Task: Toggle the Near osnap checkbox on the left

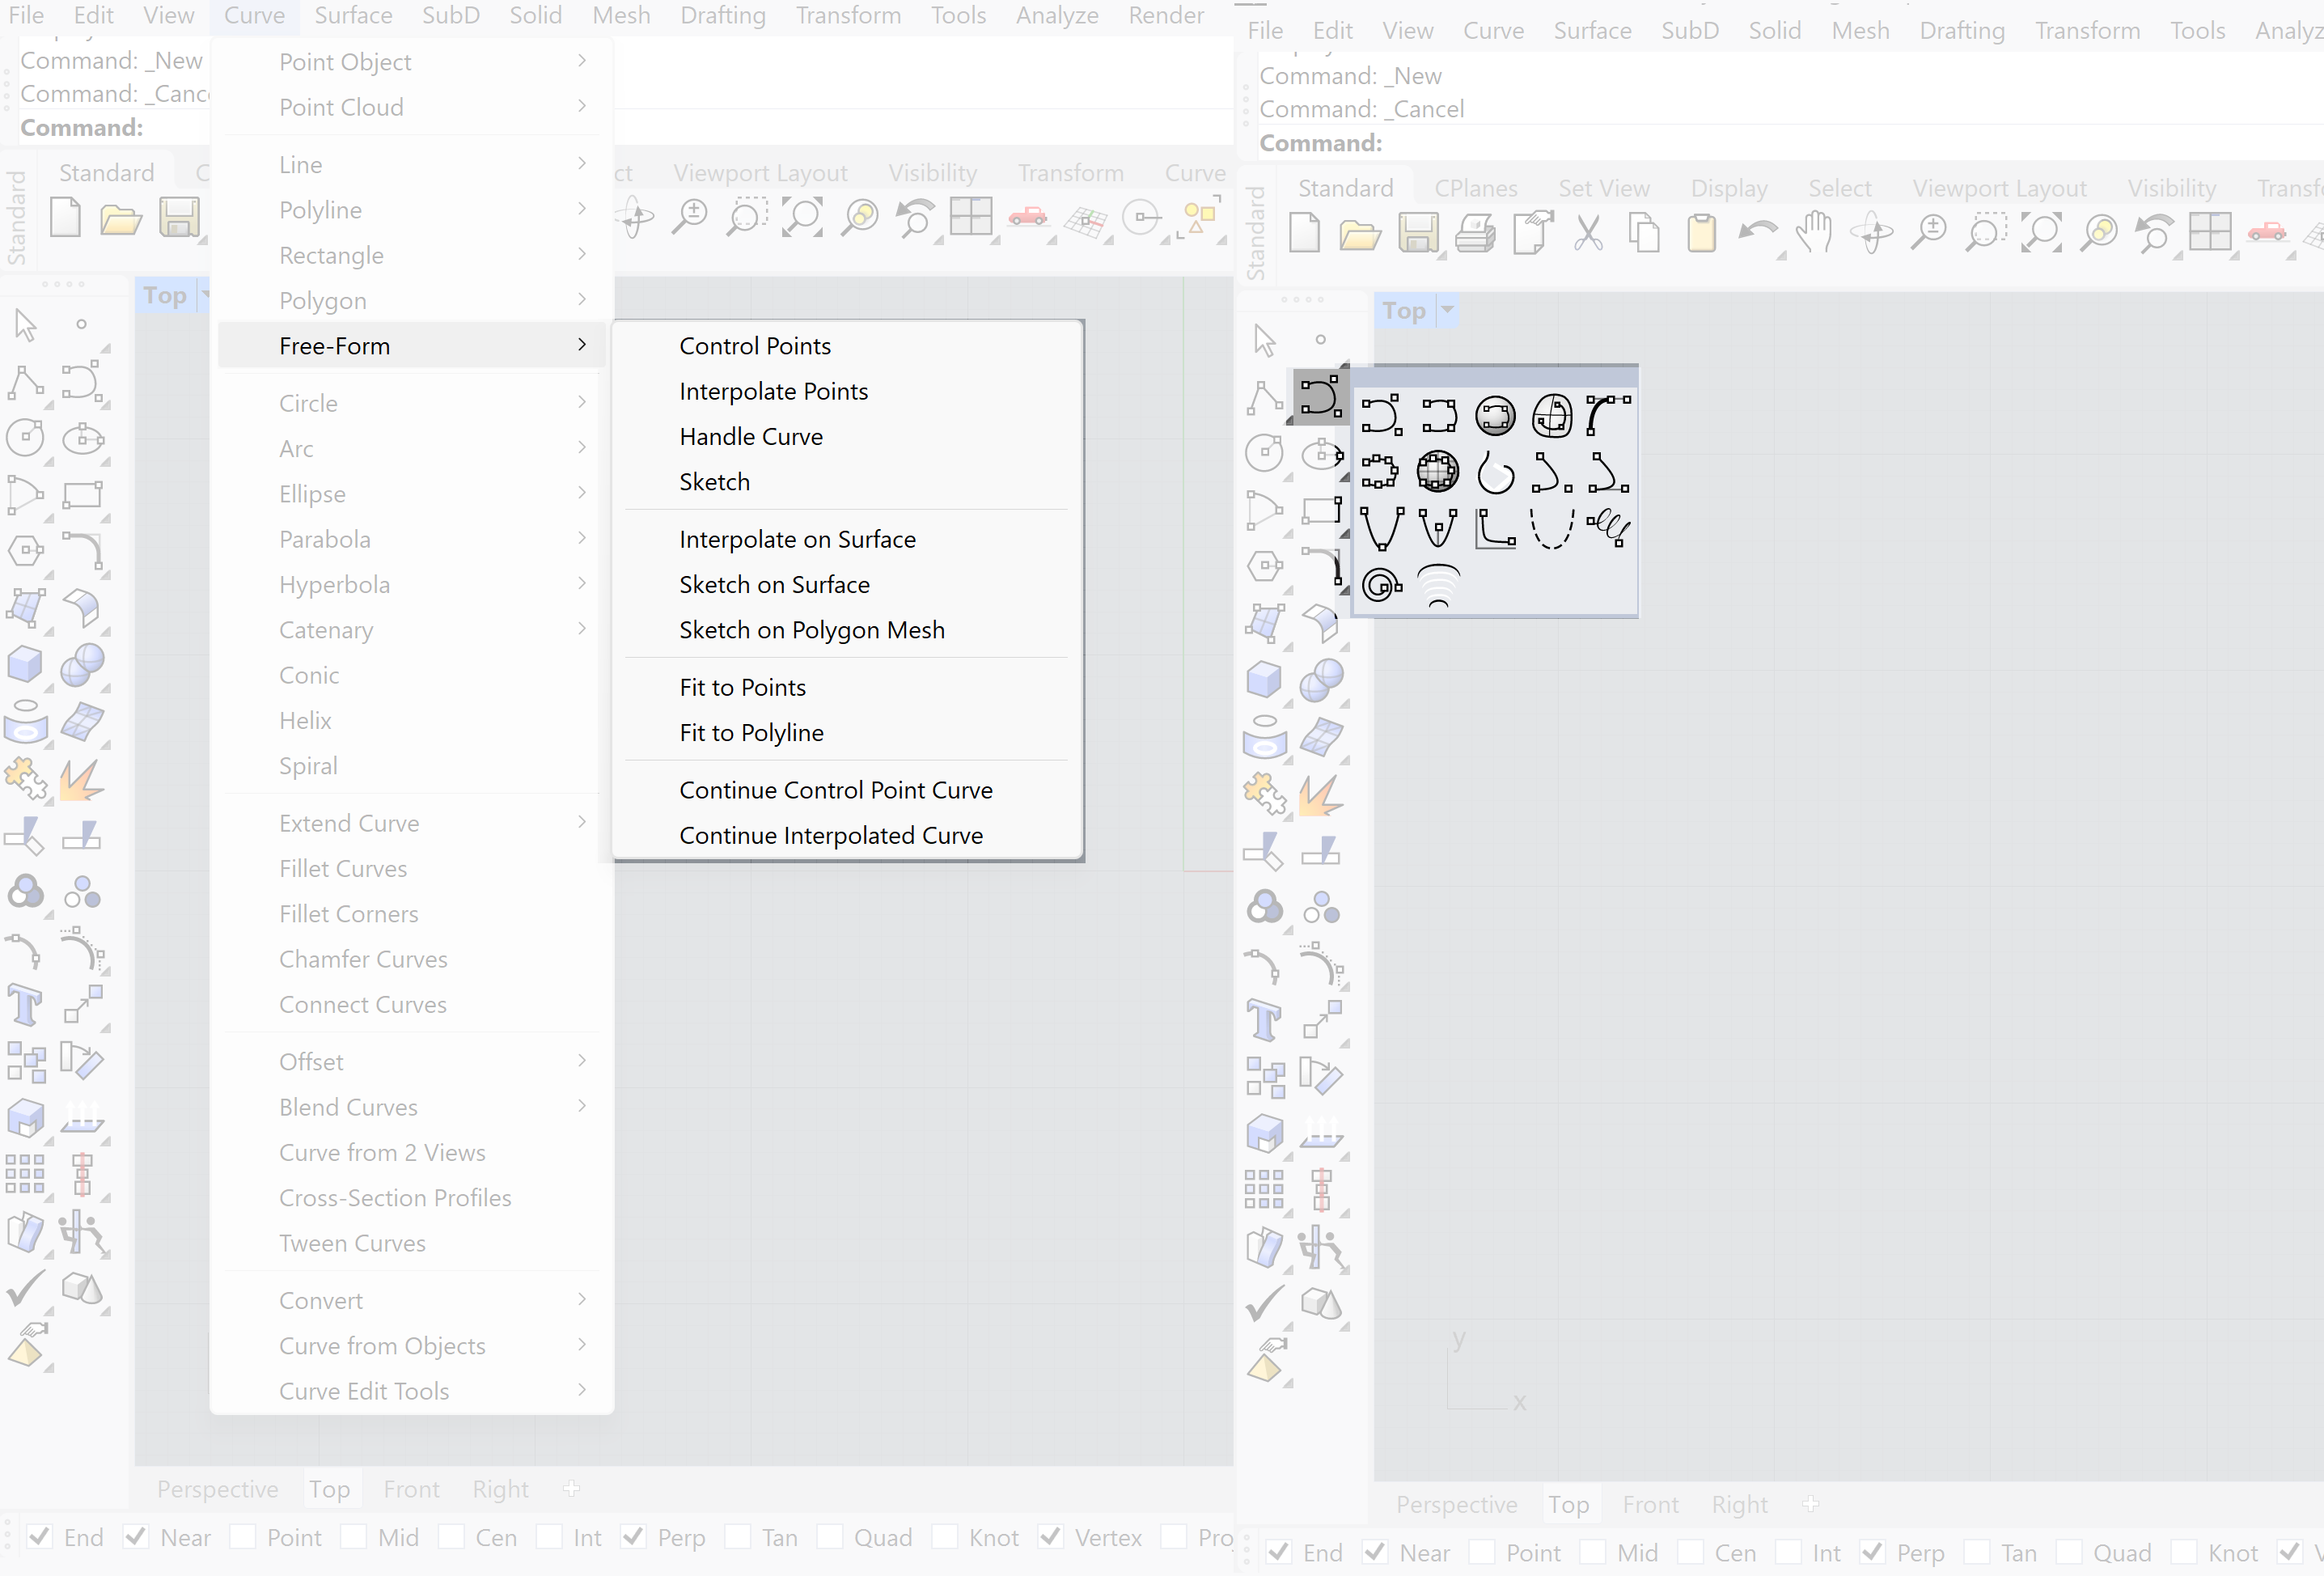Action: click(x=136, y=1536)
